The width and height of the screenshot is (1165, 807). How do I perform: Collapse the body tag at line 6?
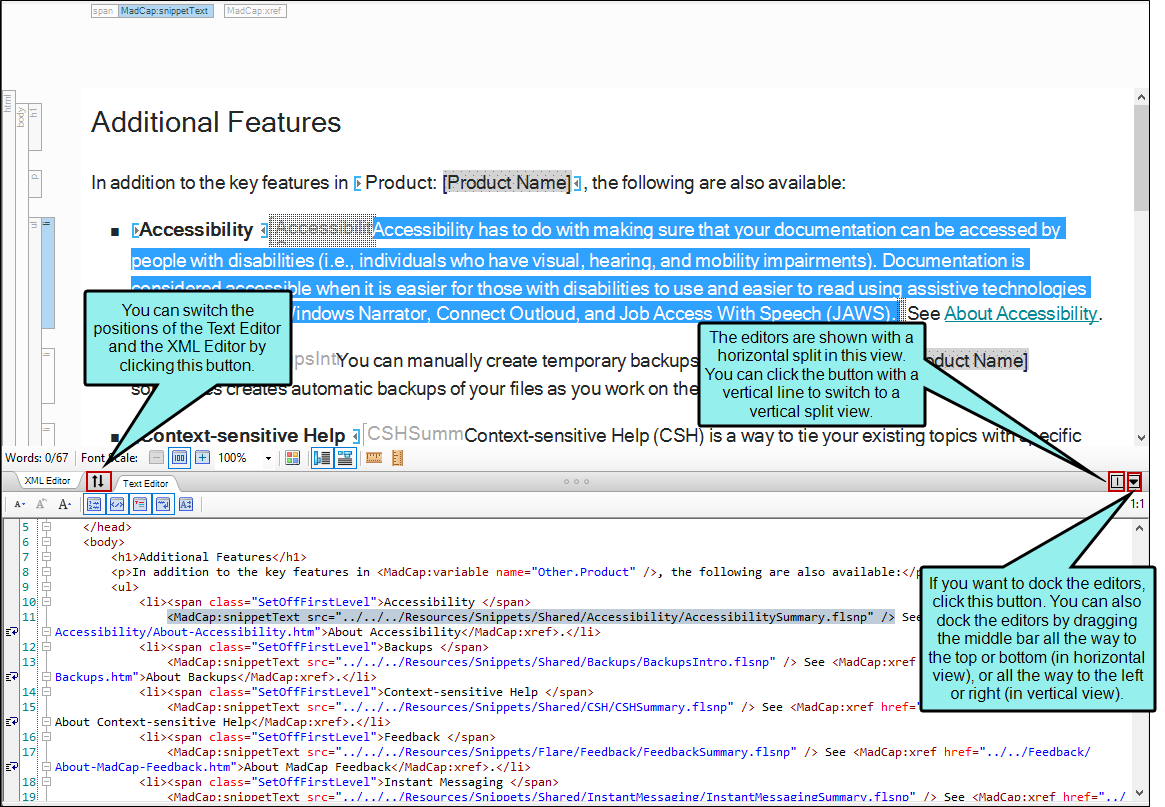46,542
